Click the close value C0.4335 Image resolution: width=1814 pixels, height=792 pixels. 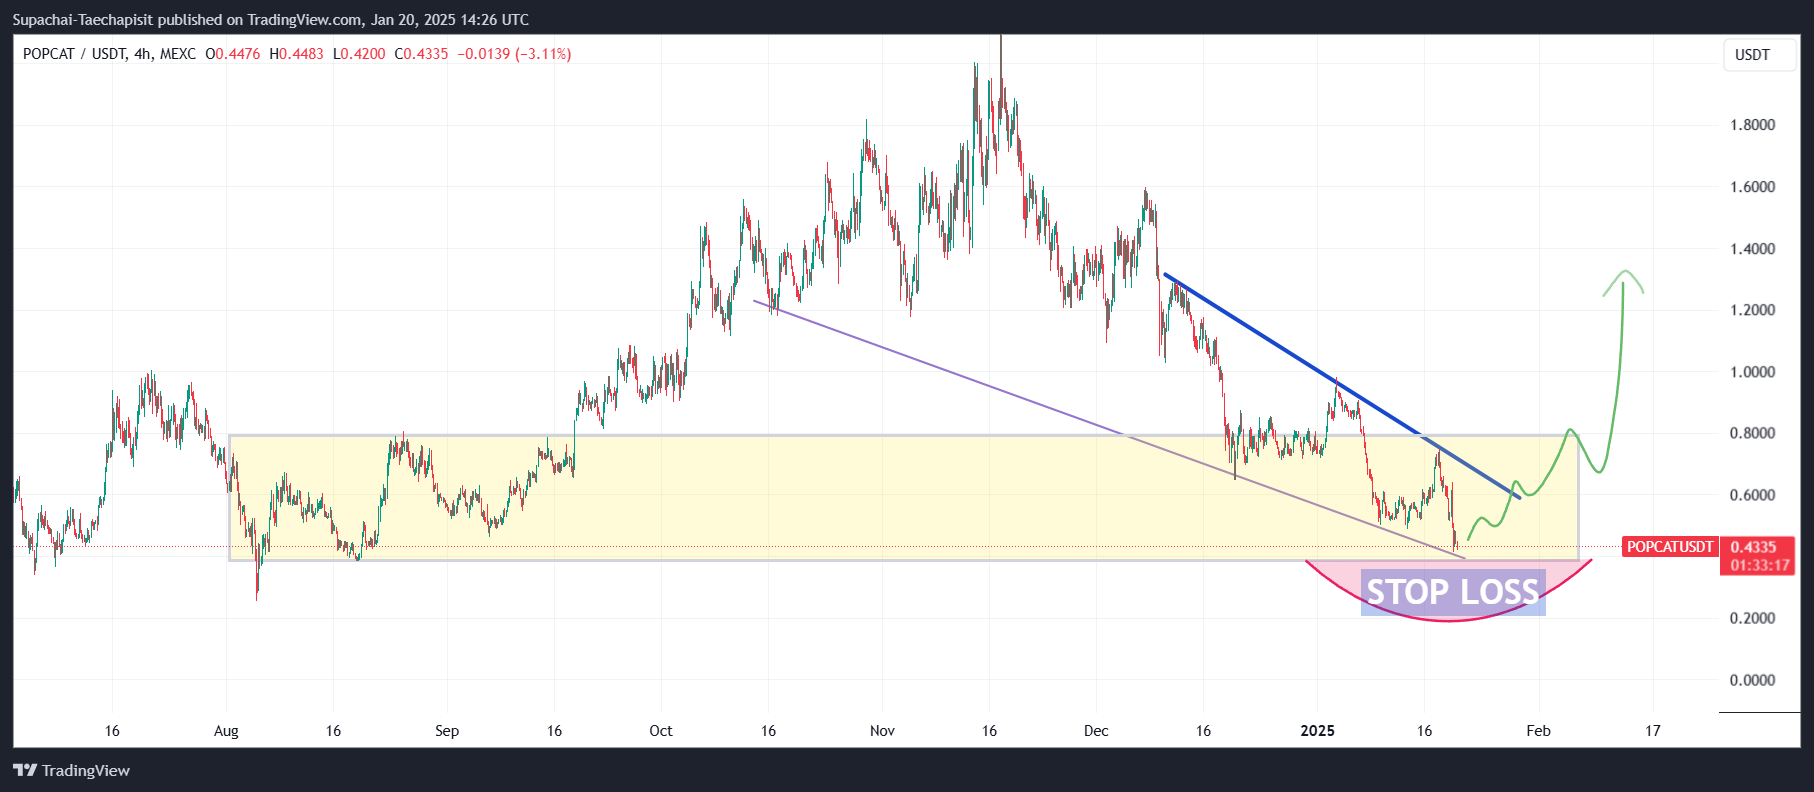coord(421,54)
